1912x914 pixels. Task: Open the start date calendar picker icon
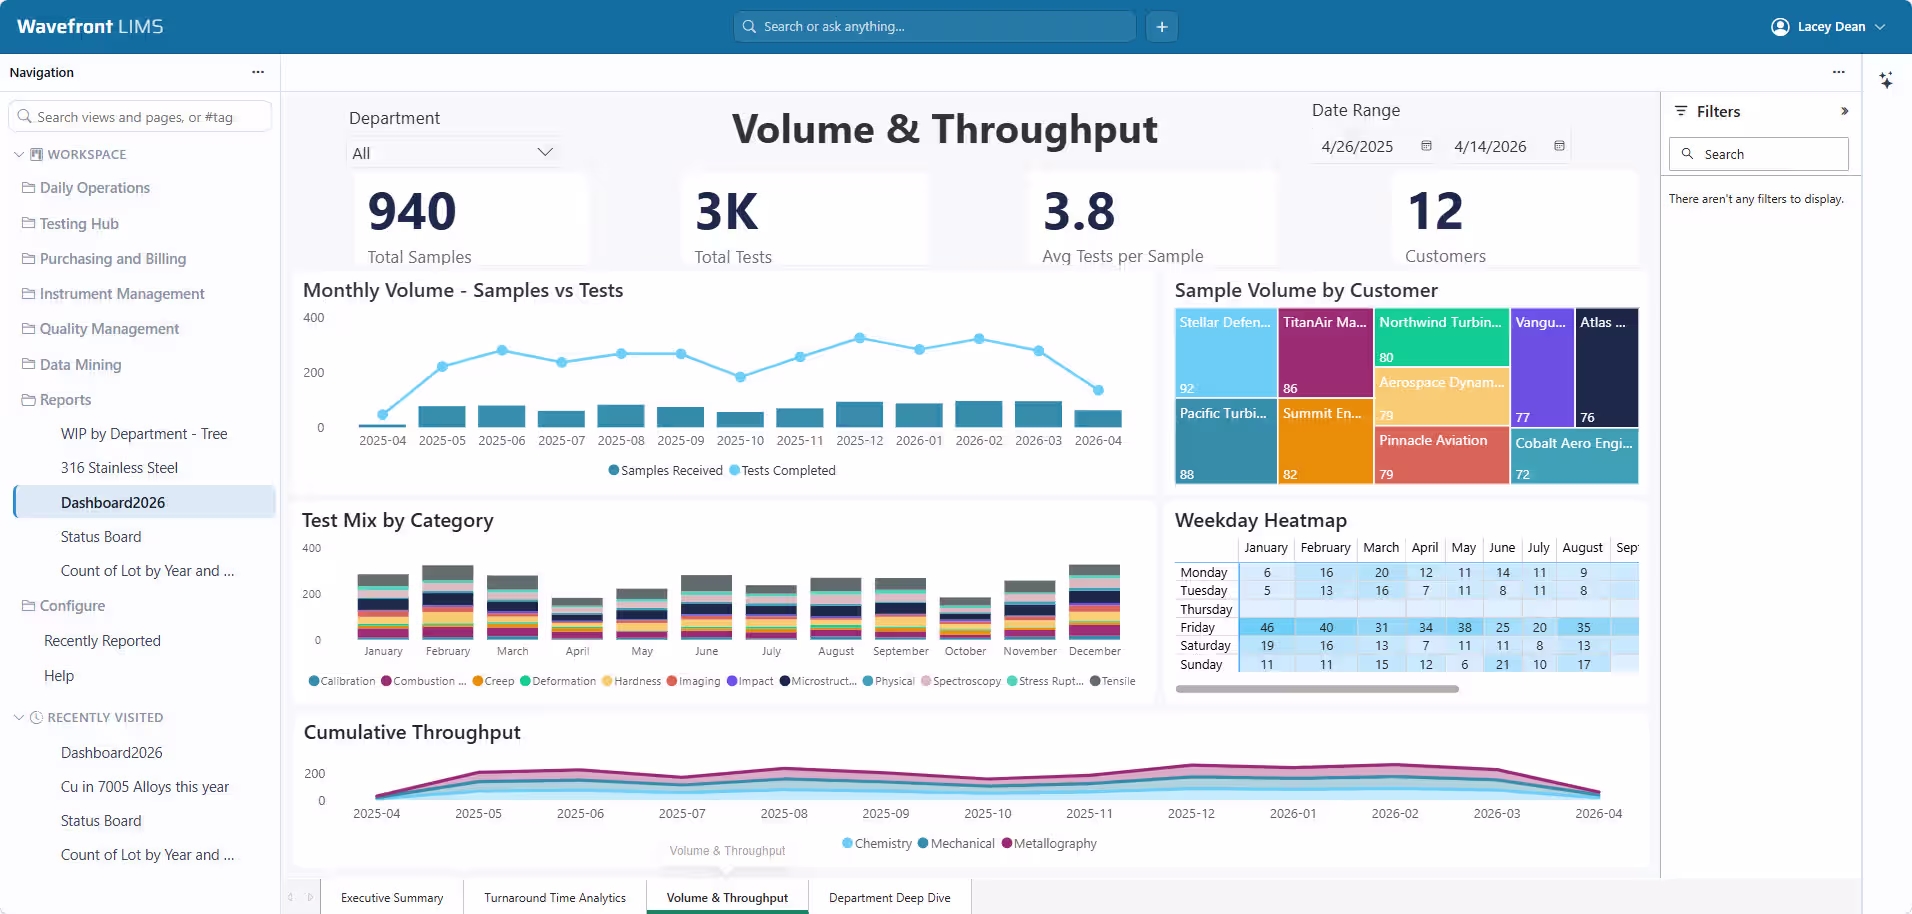(x=1426, y=146)
